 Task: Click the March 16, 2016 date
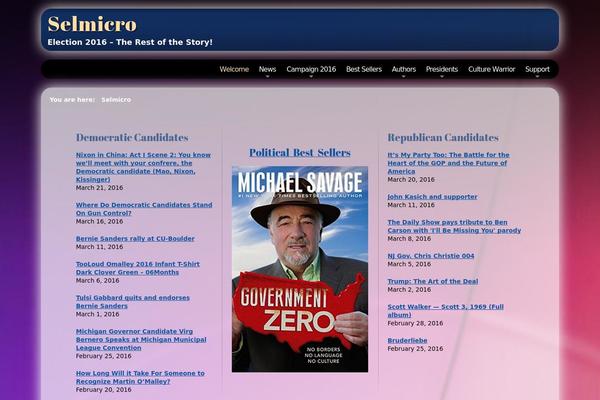tap(99, 221)
